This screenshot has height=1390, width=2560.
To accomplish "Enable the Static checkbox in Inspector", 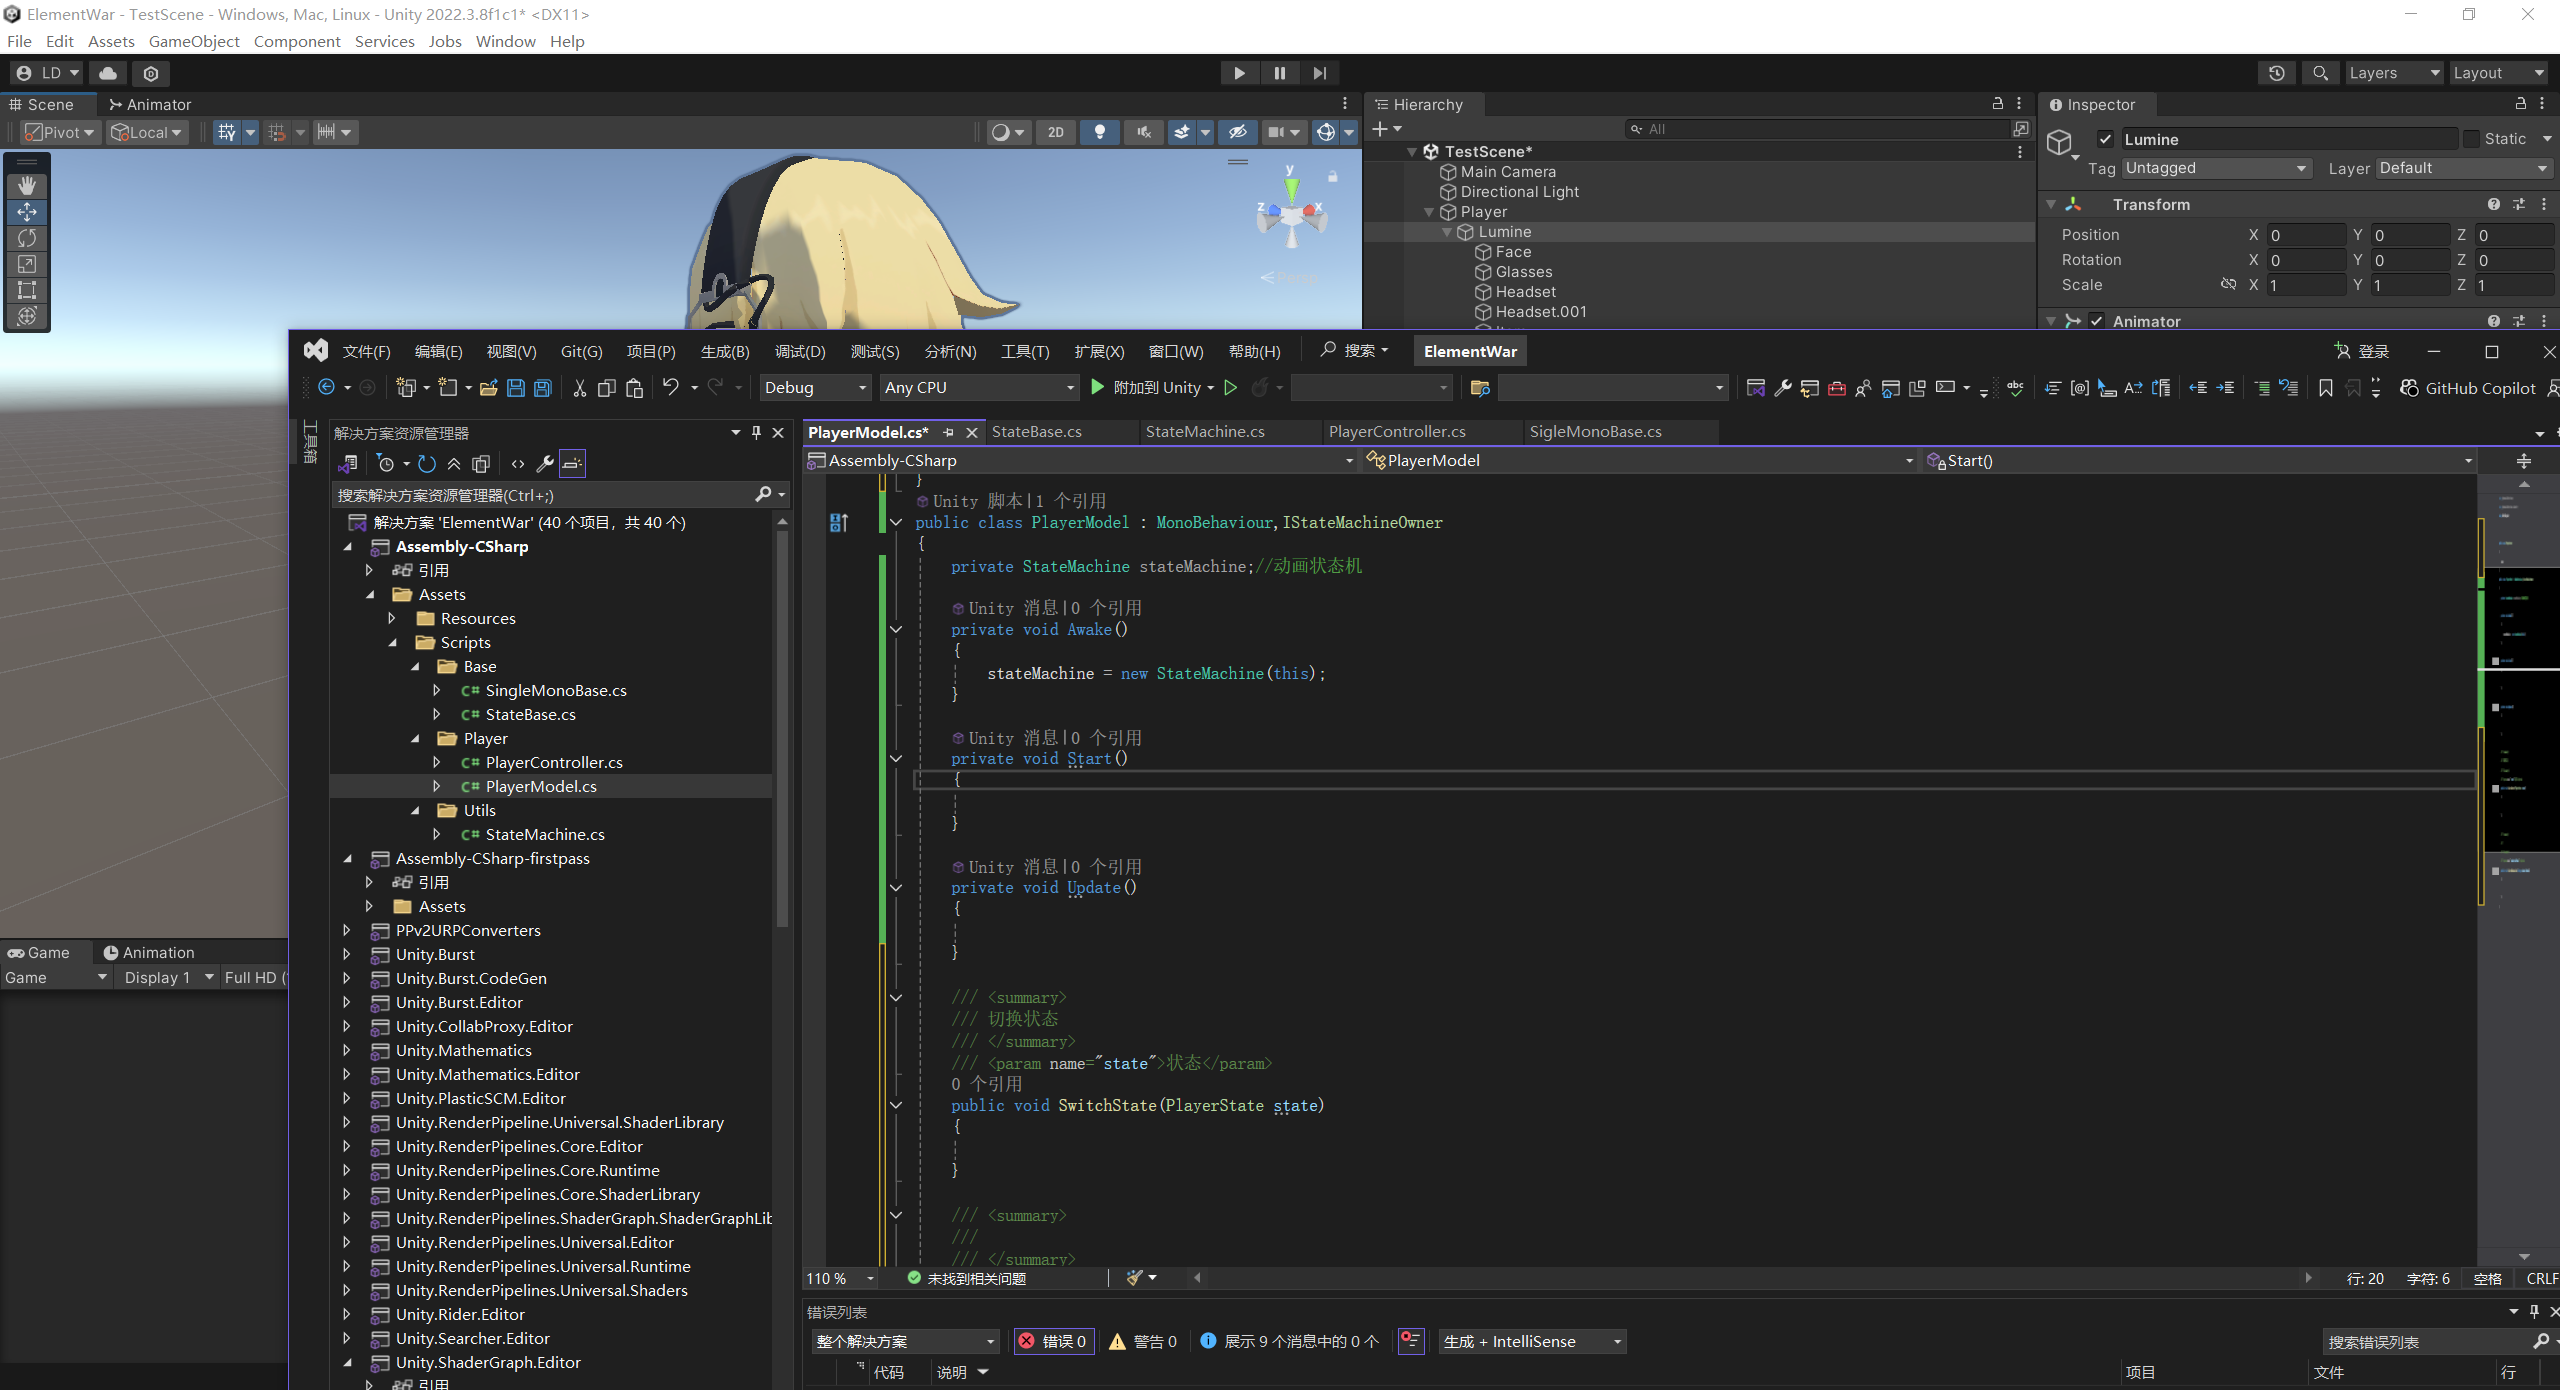I will pyautogui.click(x=2472, y=139).
